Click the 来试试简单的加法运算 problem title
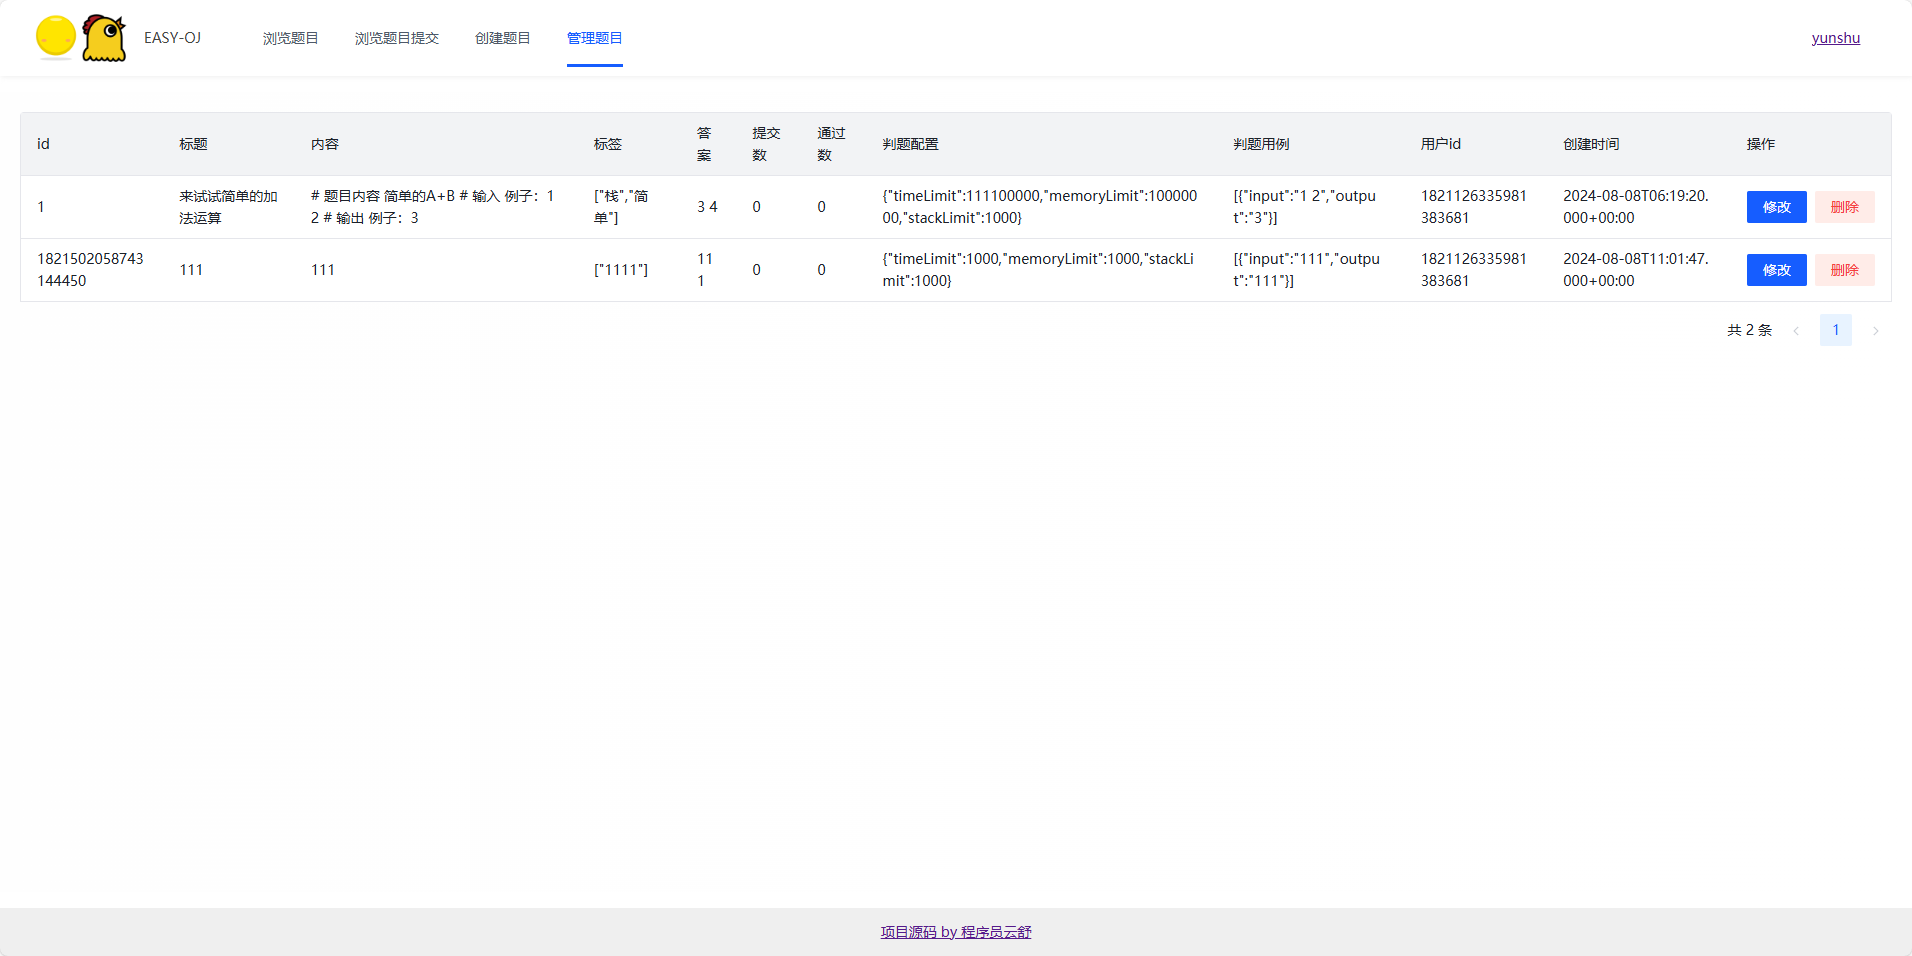This screenshot has height=956, width=1912. pos(228,207)
